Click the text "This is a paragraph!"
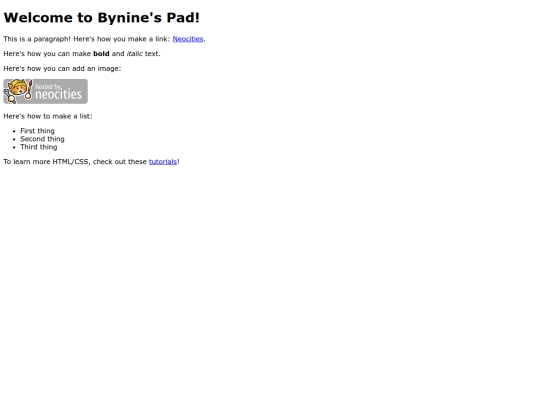Viewport: 540px width, 405px height. point(37,39)
